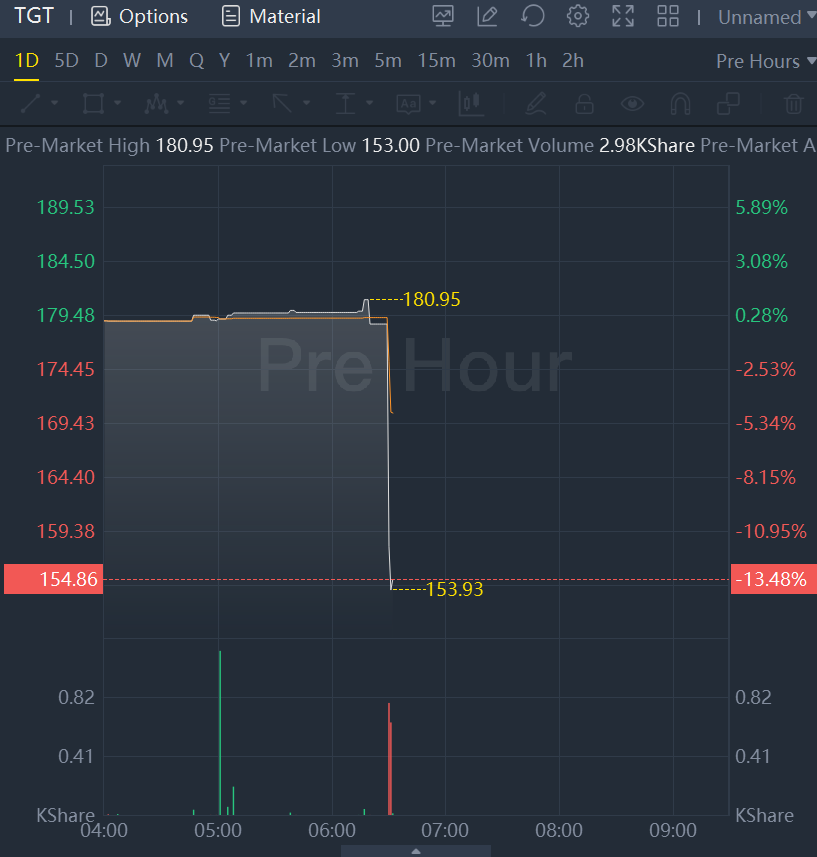Select the 1h interval tab
Image resolution: width=817 pixels, height=857 pixels.
pyautogui.click(x=536, y=61)
